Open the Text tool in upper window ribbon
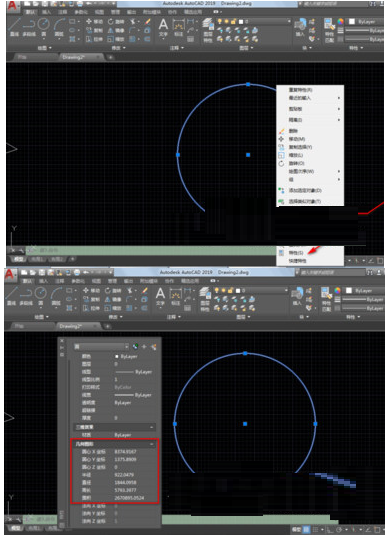The width and height of the screenshot is (385, 536). pyautogui.click(x=163, y=27)
